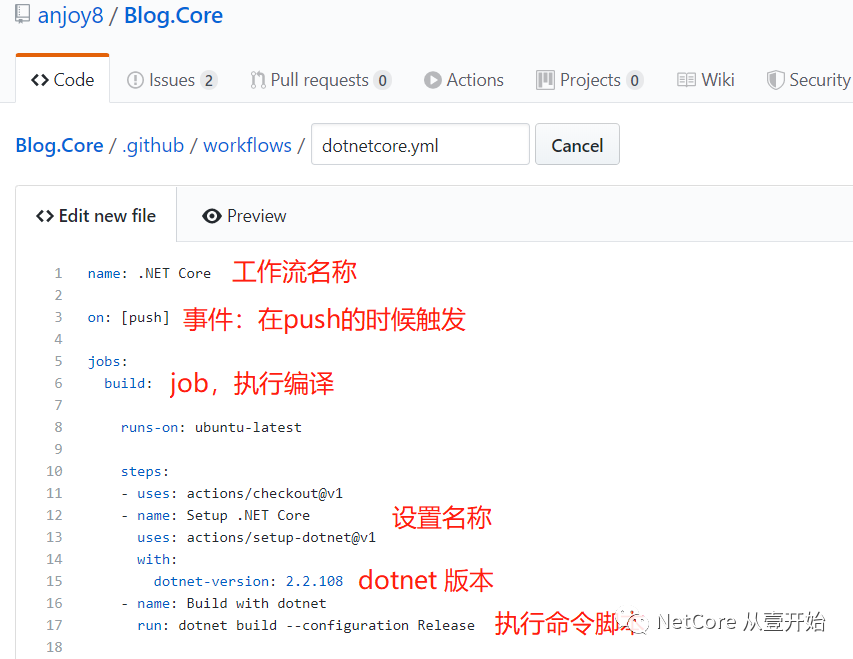853x659 pixels.
Task: Click 'uses: actions/checkout@v1' line
Action: pos(232,493)
